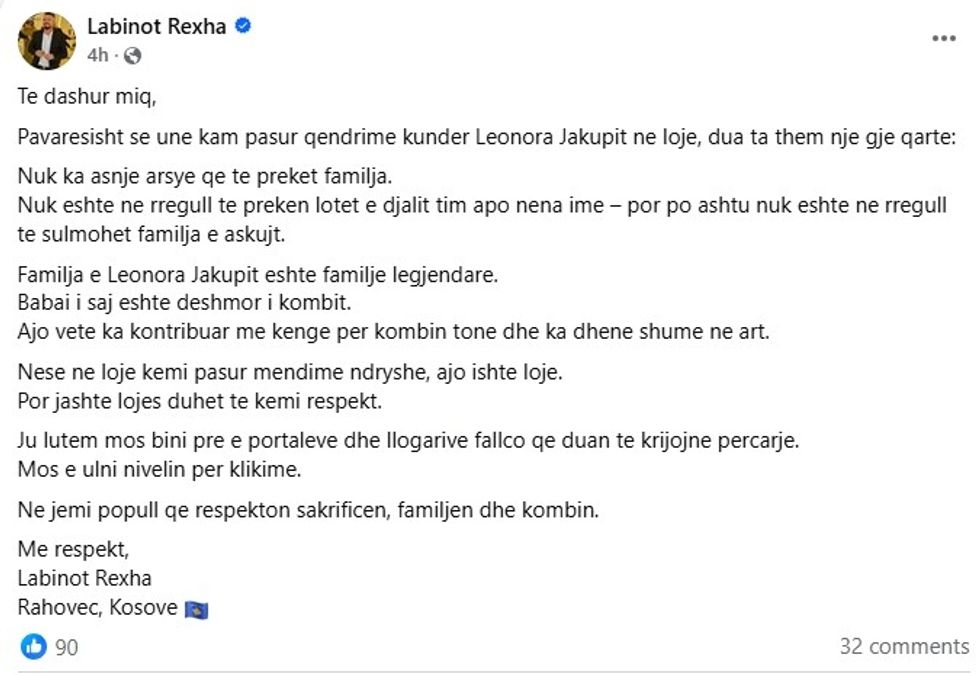Show who reacted via the 90 count
The width and height of the screenshot is (980, 675).
pos(67,647)
